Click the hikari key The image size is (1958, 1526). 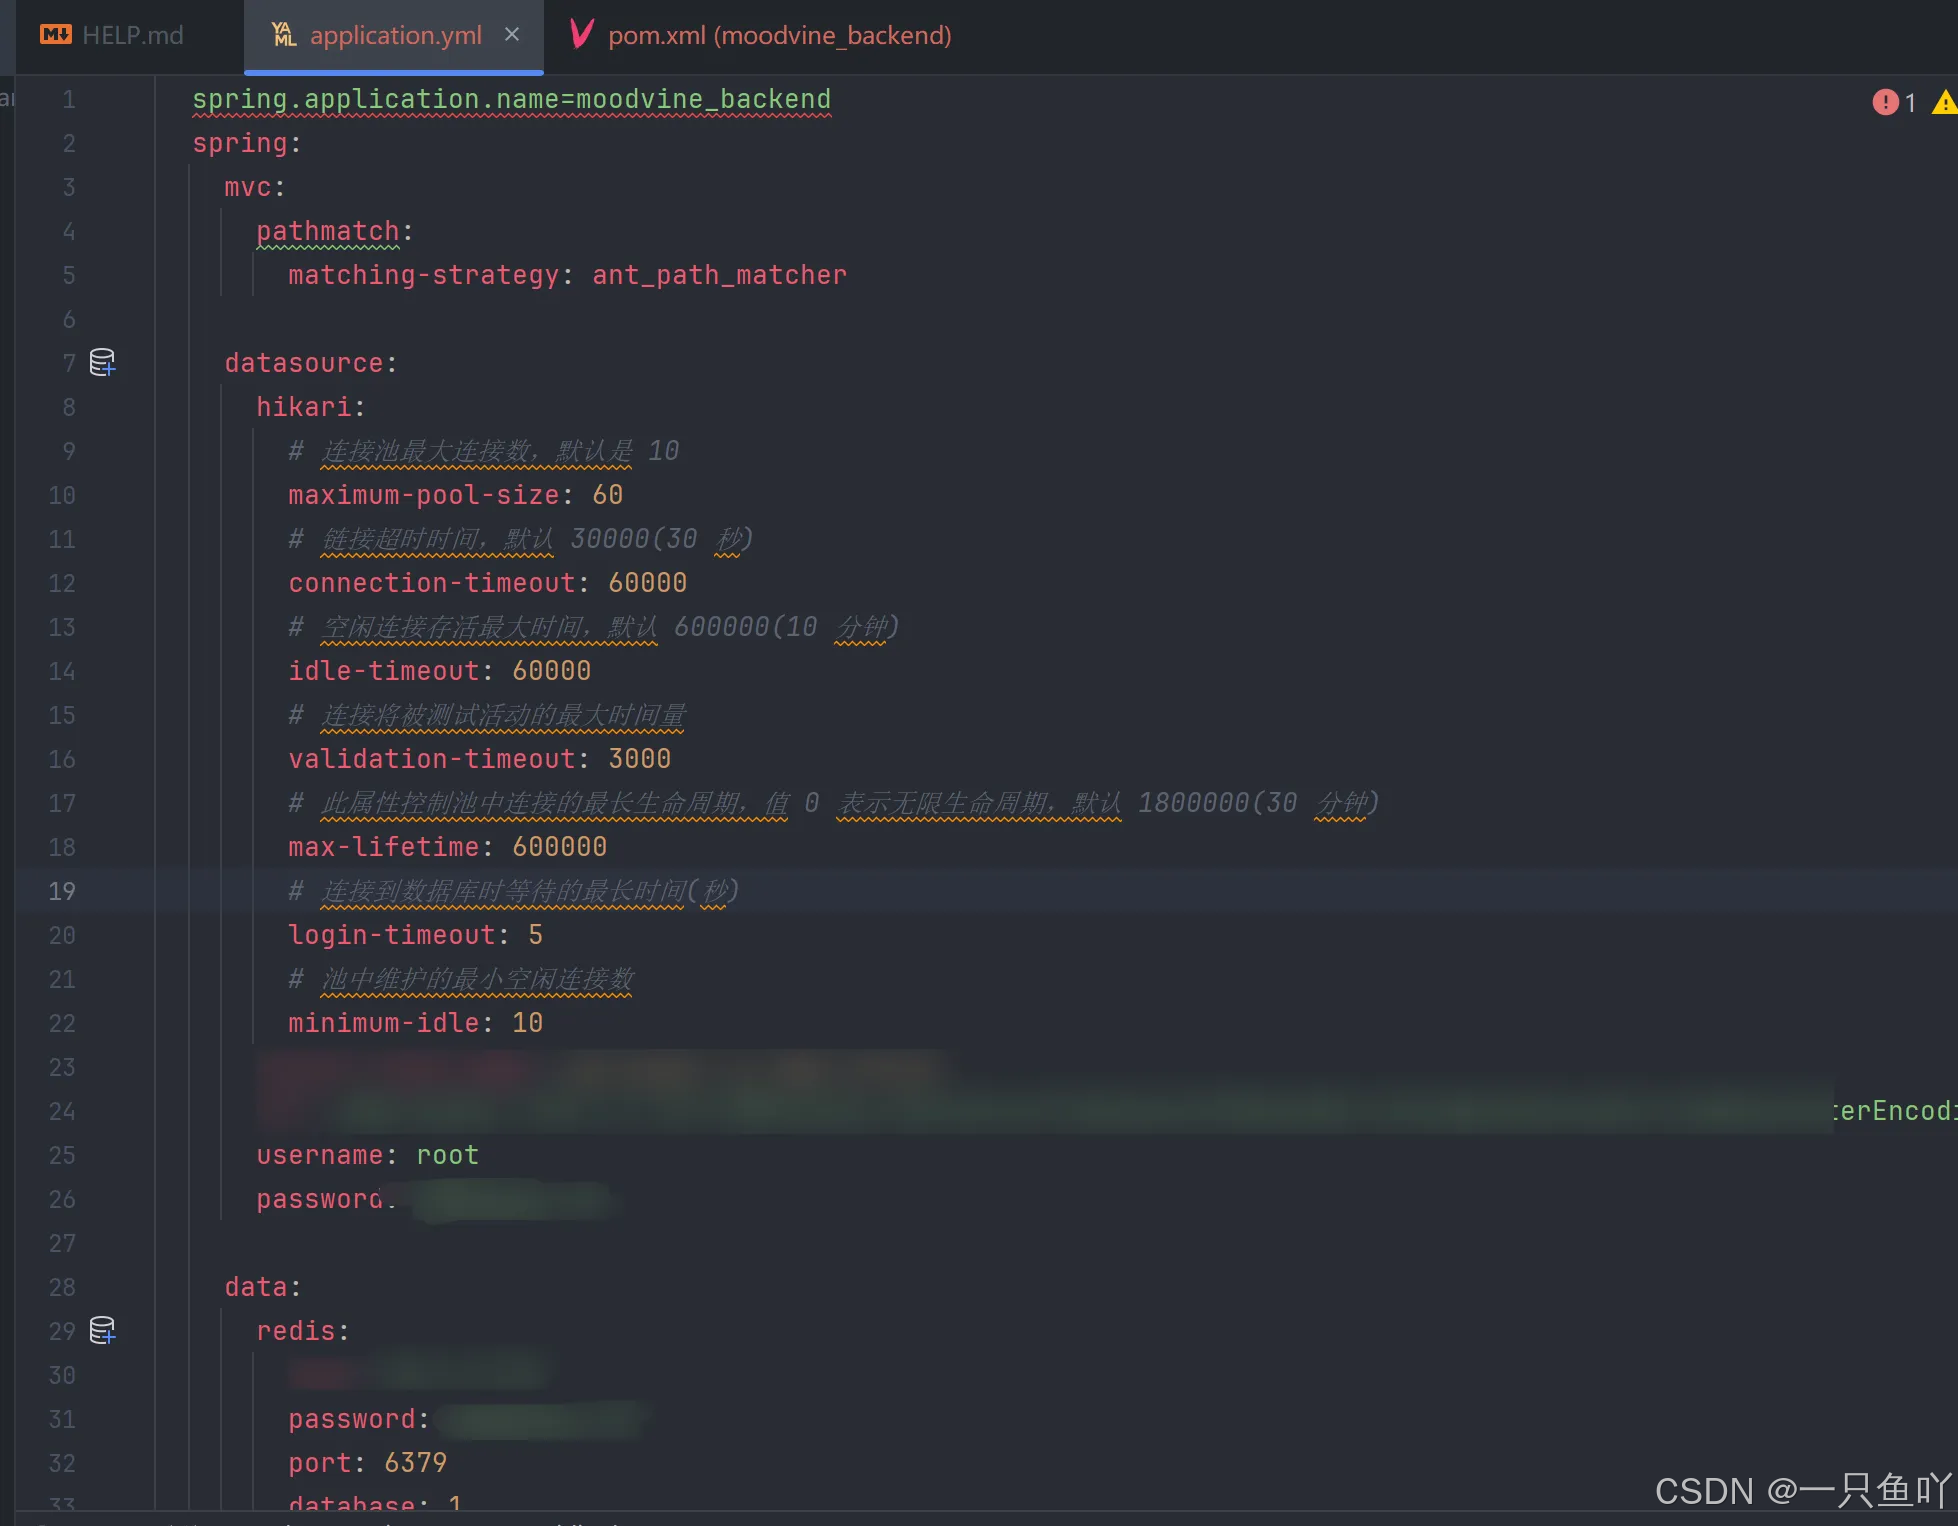[x=304, y=407]
